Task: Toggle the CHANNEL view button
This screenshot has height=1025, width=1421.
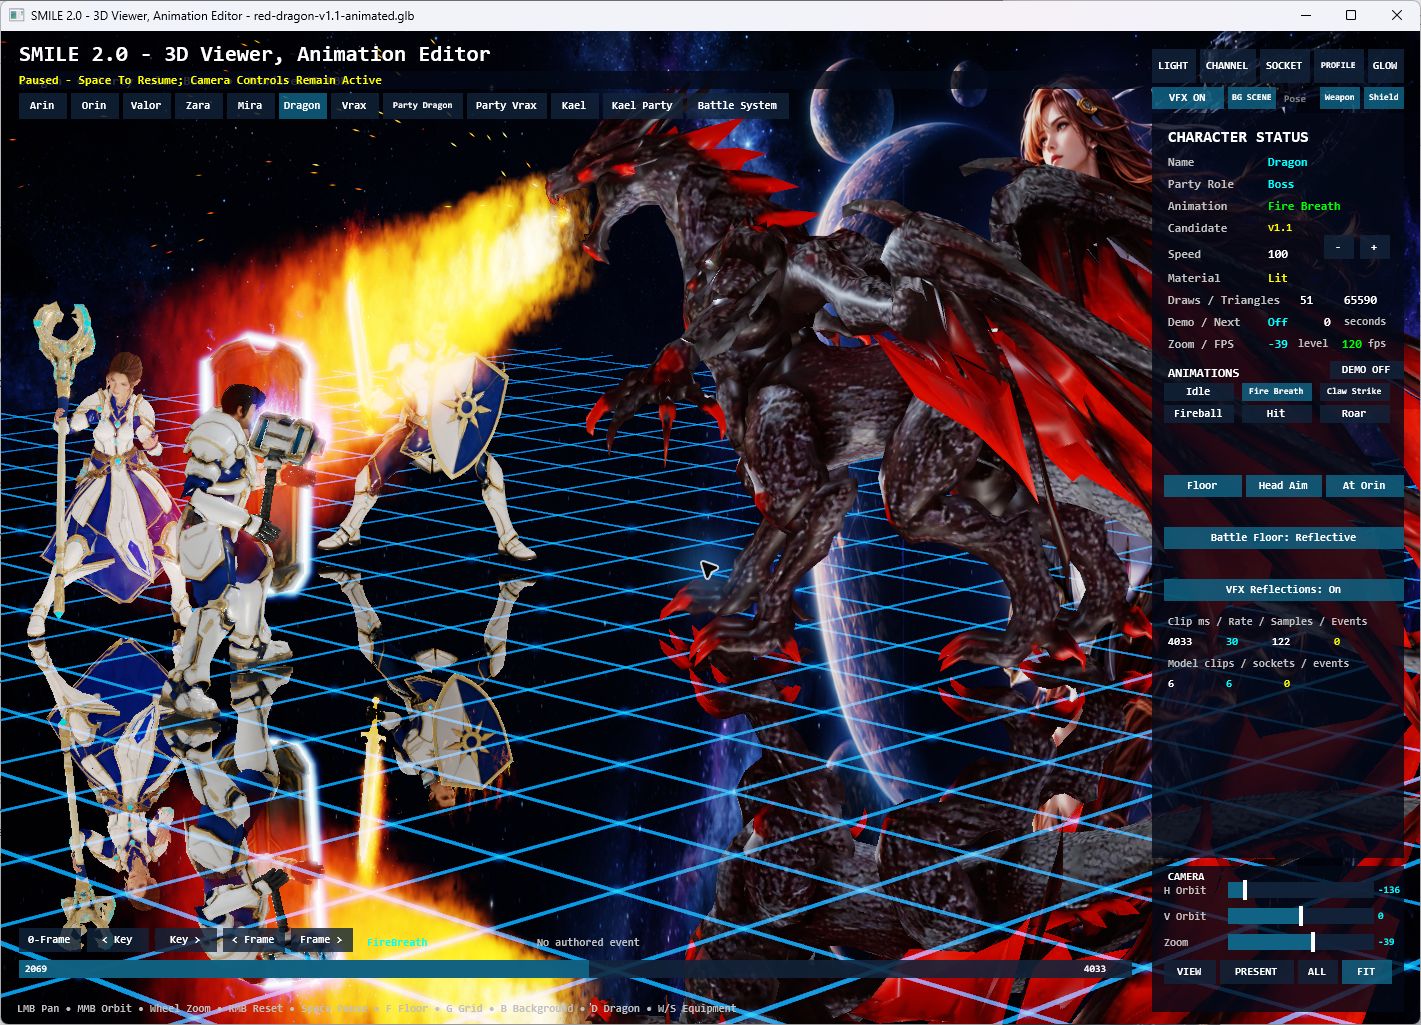Action: pos(1227,65)
